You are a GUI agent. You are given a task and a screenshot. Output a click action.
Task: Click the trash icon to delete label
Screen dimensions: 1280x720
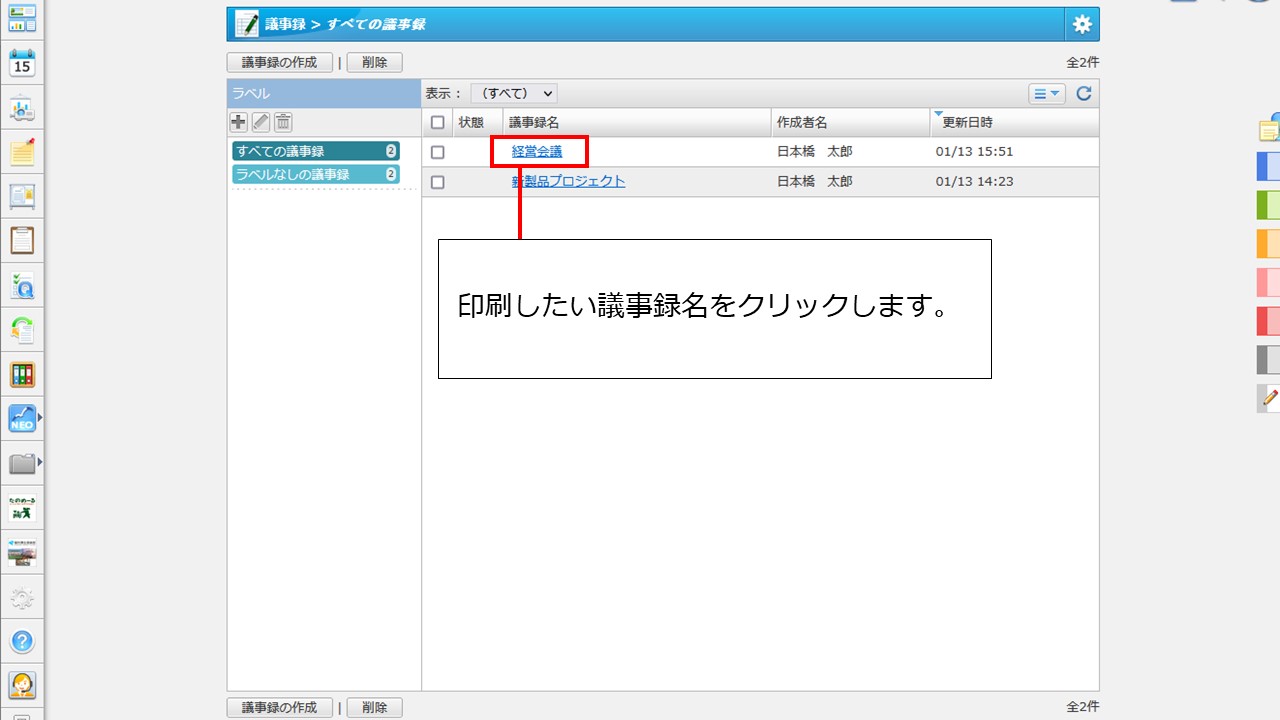283,122
